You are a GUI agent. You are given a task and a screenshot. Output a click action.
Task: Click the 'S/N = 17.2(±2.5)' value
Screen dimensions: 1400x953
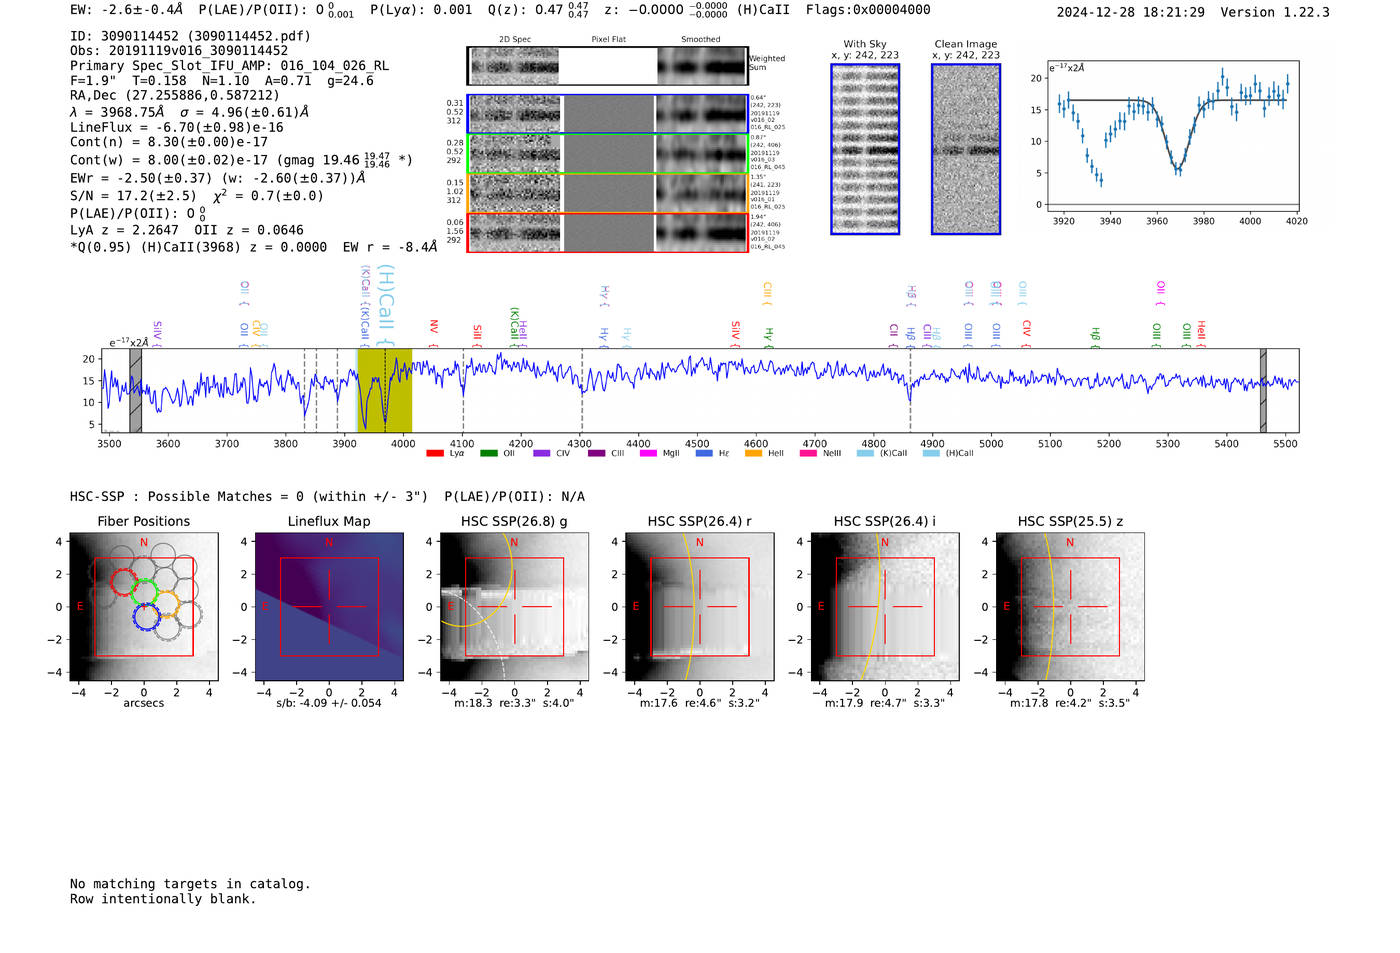[133, 196]
